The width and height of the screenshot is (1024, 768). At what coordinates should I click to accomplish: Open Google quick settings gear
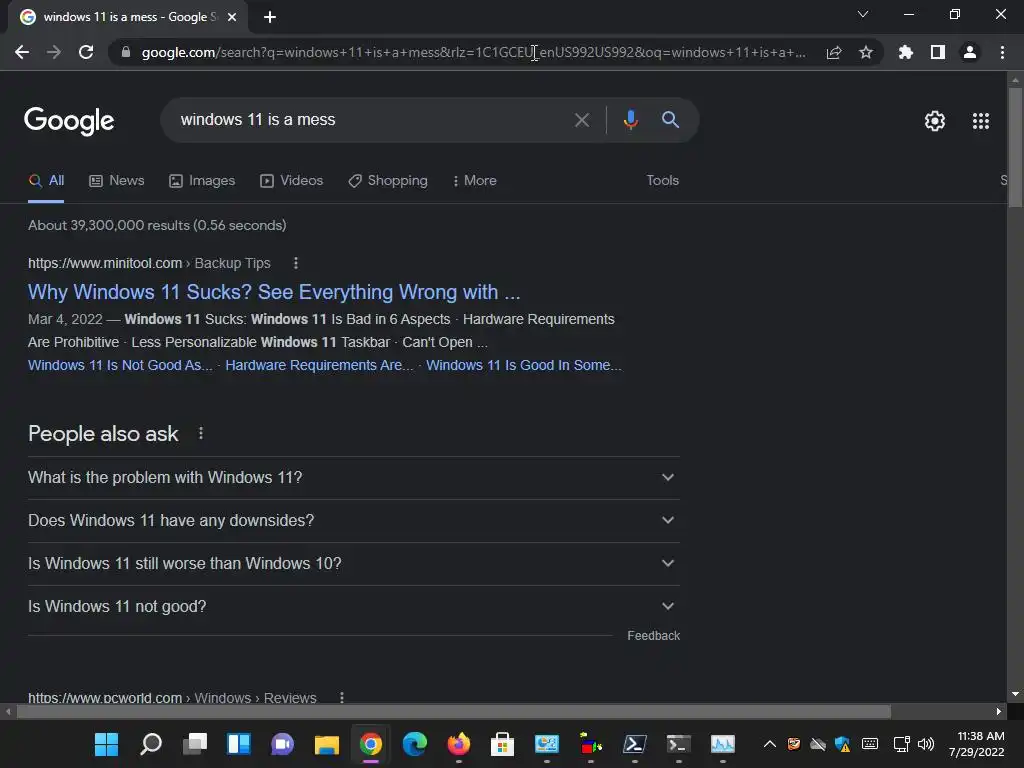coord(935,121)
